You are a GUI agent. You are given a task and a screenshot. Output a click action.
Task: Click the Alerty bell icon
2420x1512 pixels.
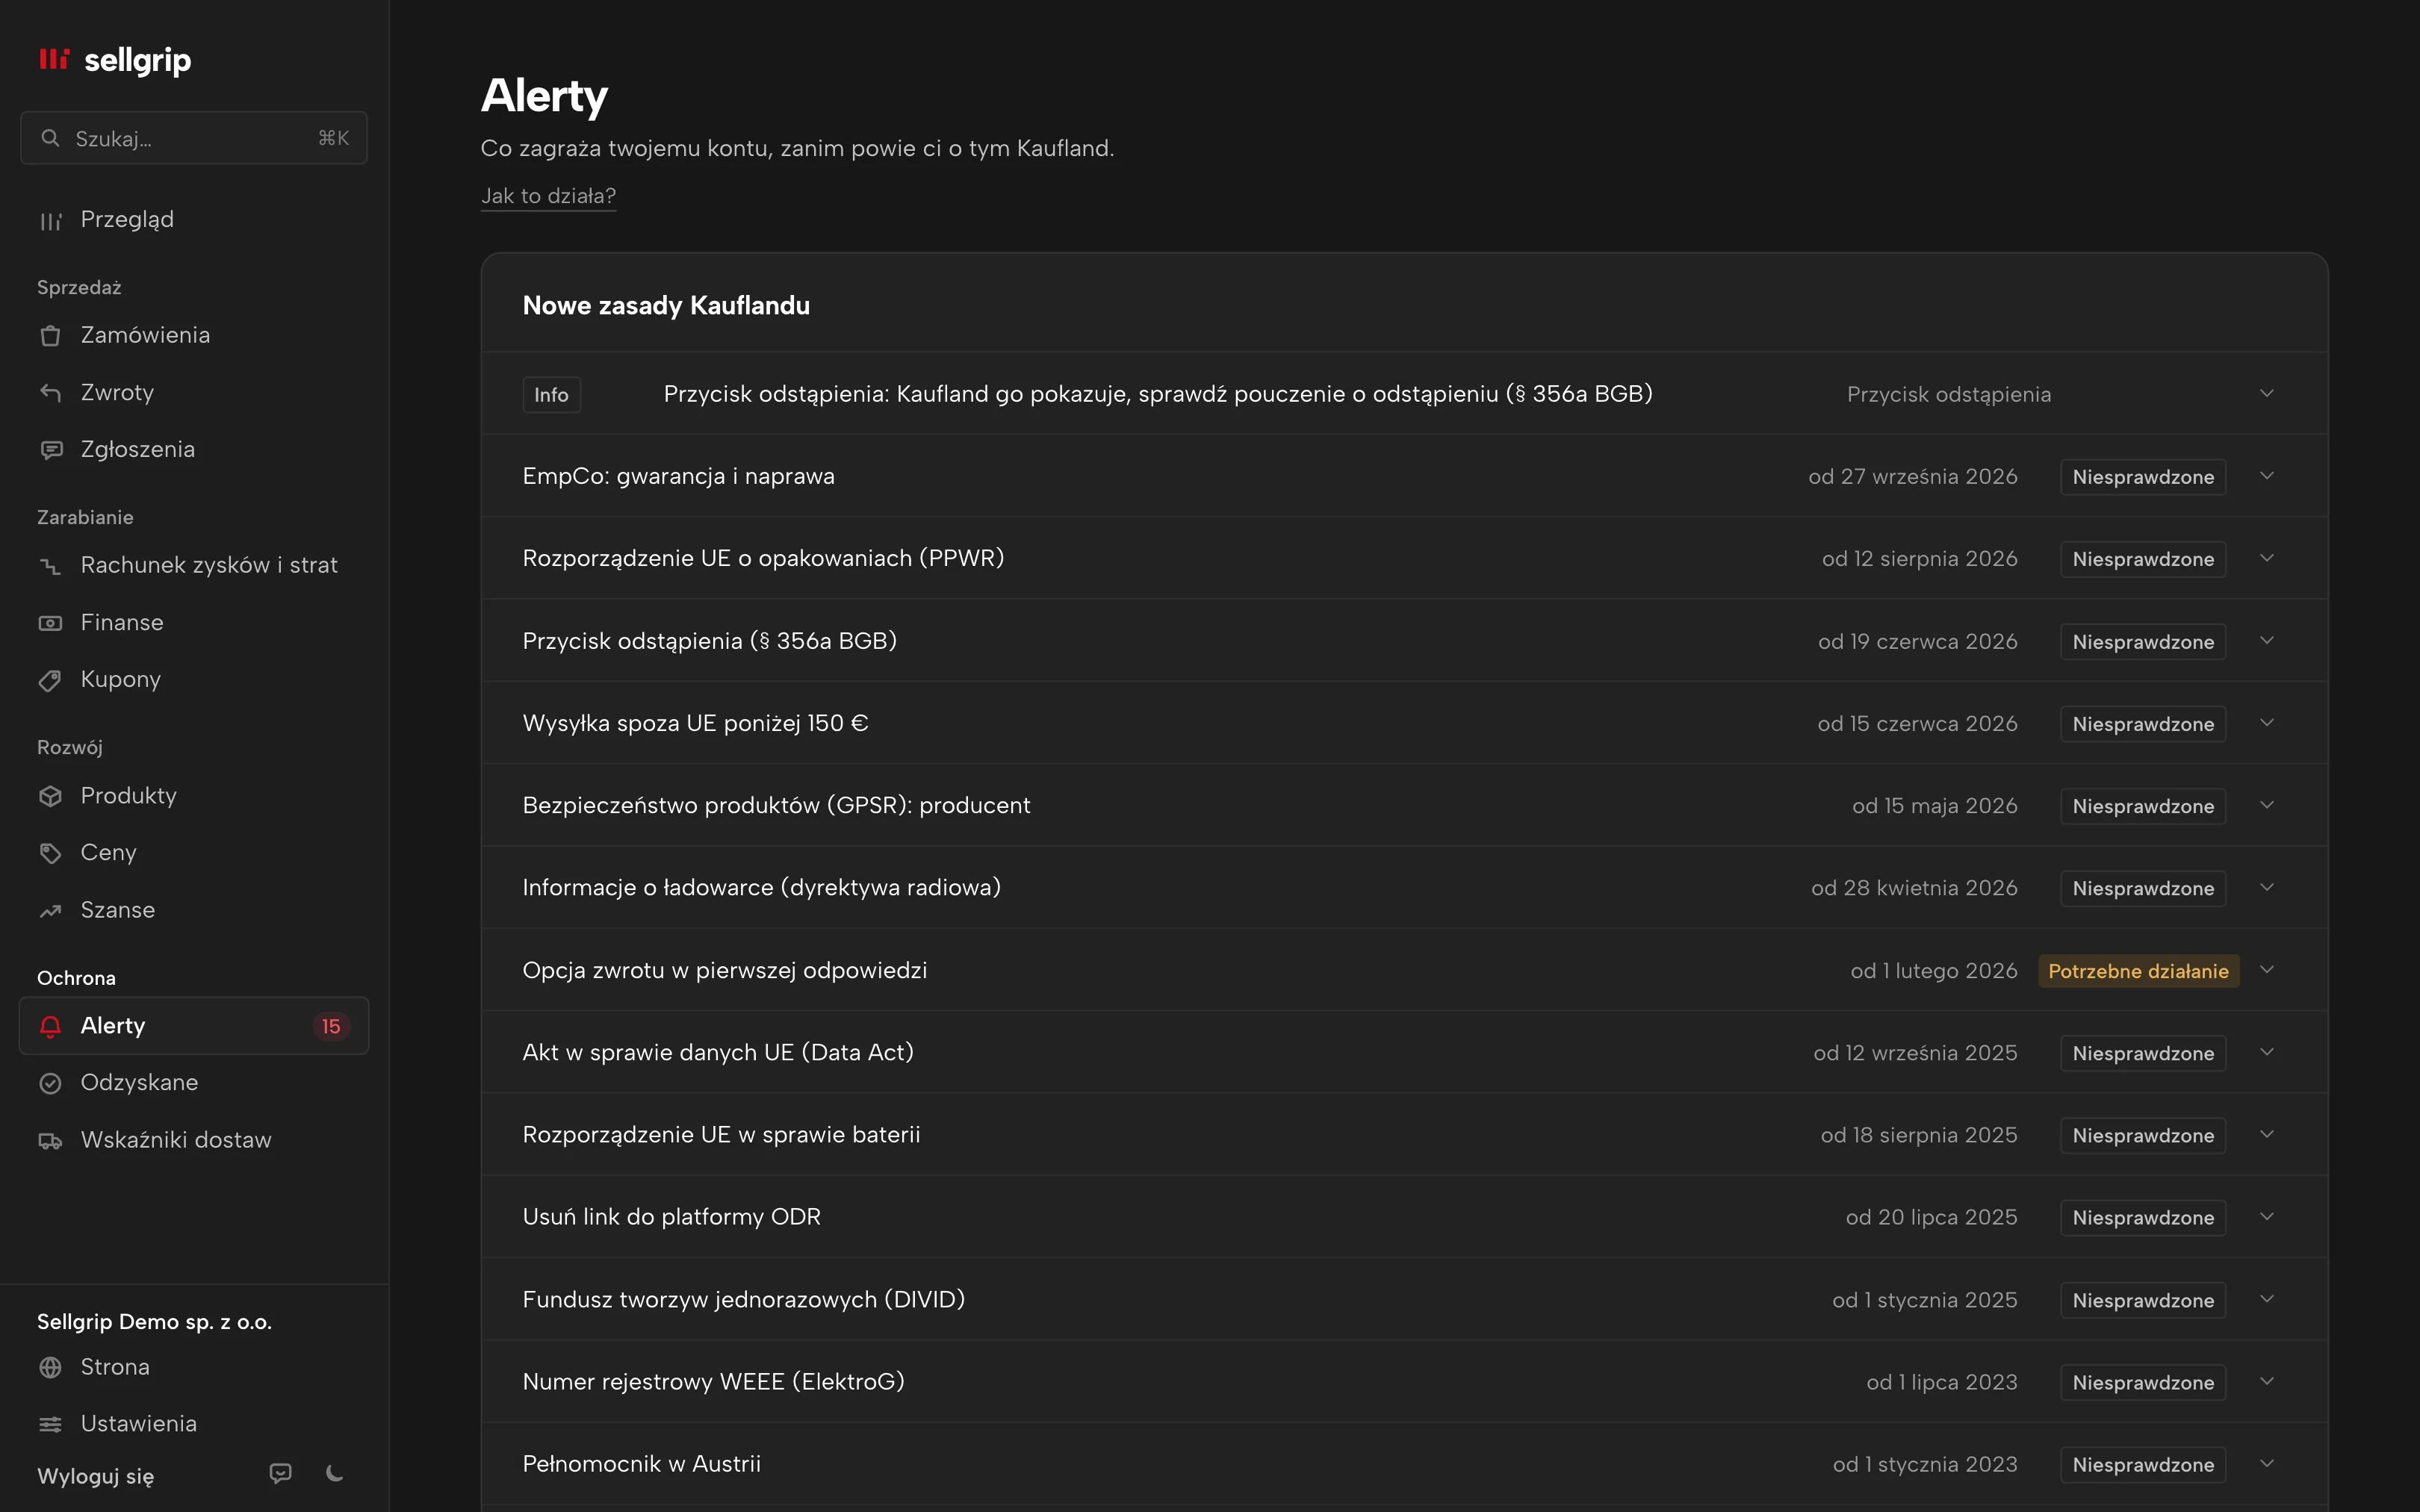click(x=51, y=1026)
